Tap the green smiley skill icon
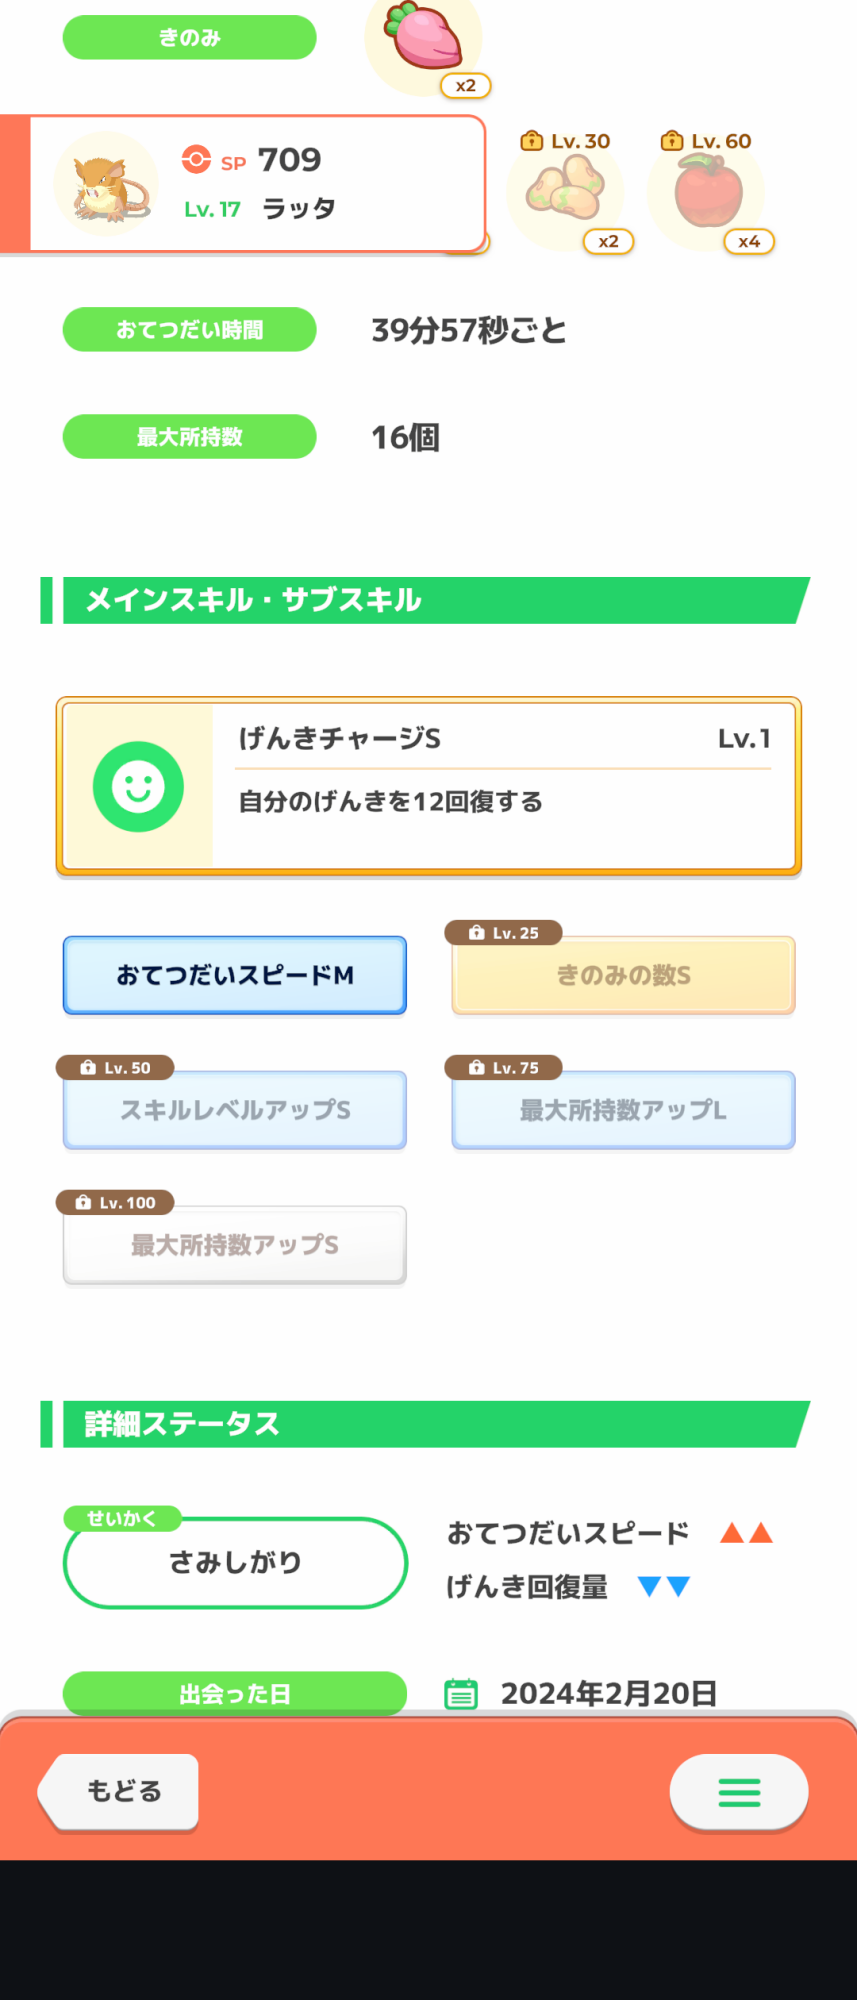 point(138,787)
